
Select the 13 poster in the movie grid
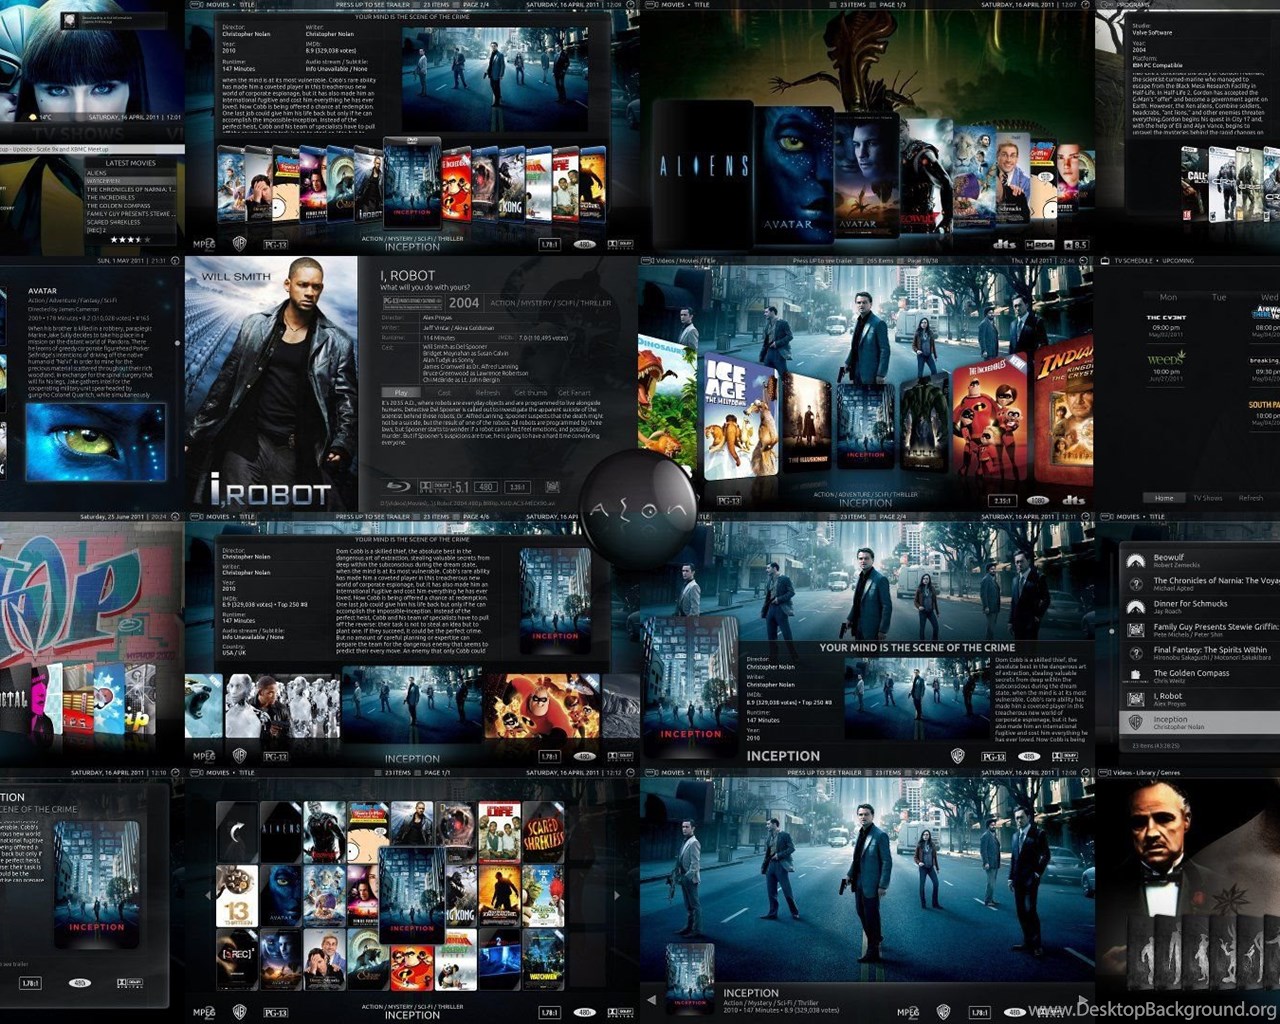(237, 895)
